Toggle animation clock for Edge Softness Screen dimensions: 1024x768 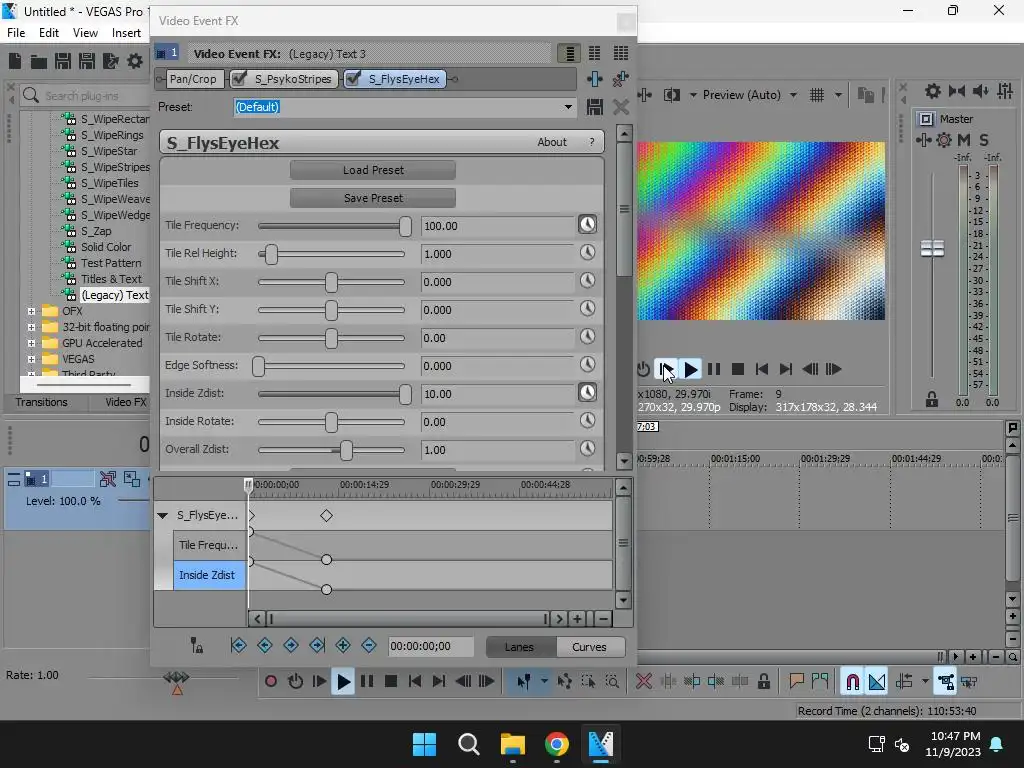(587, 365)
